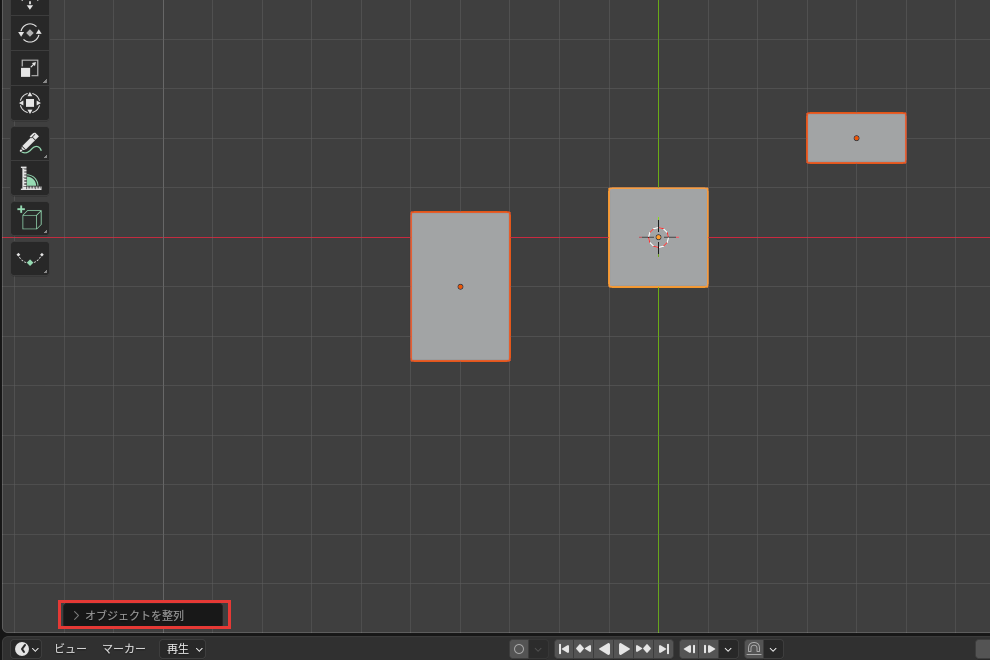This screenshot has width=990, height=660.
Task: Expand the オブジェクトを整列 panel
Action: [x=144, y=615]
